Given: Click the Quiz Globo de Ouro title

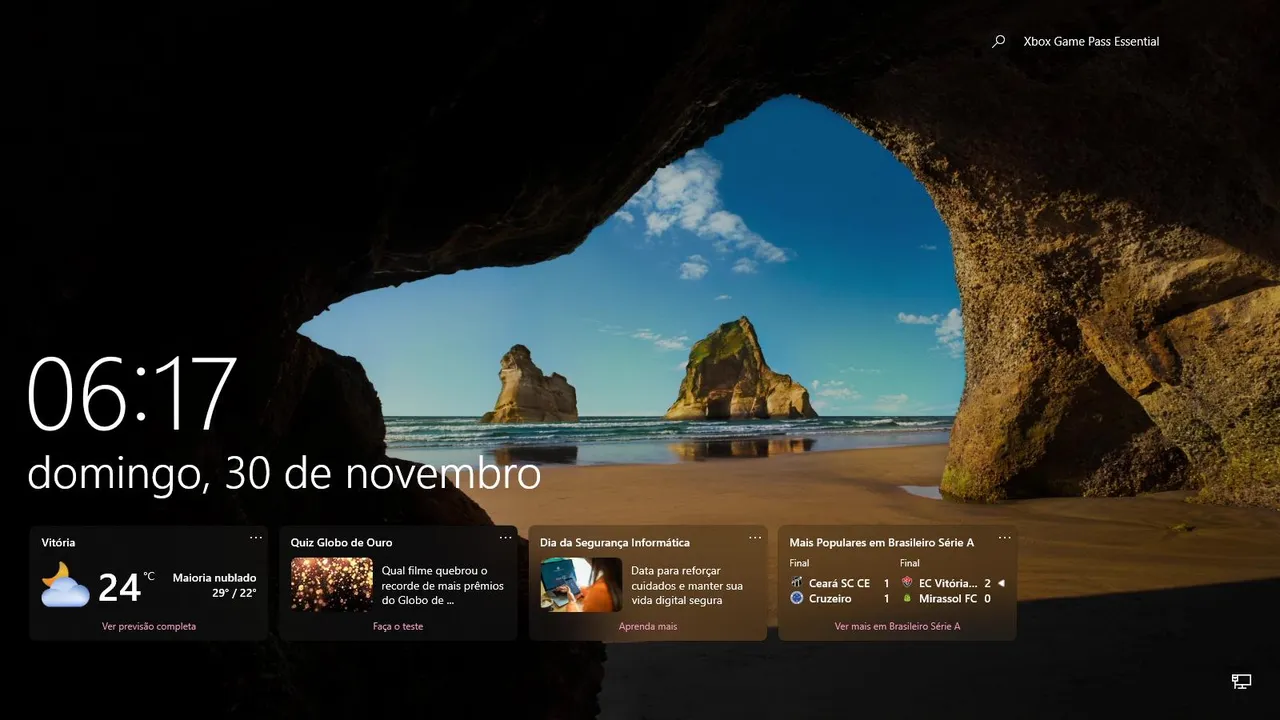Looking at the screenshot, I should pyautogui.click(x=341, y=543).
